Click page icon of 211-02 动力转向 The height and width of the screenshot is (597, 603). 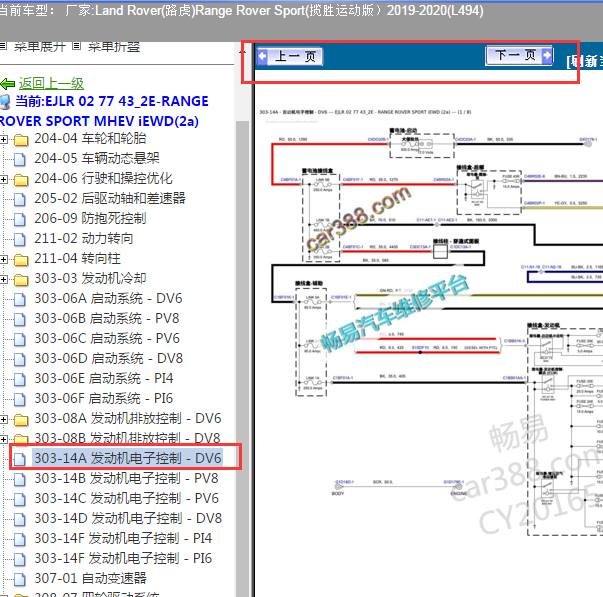tap(20, 239)
